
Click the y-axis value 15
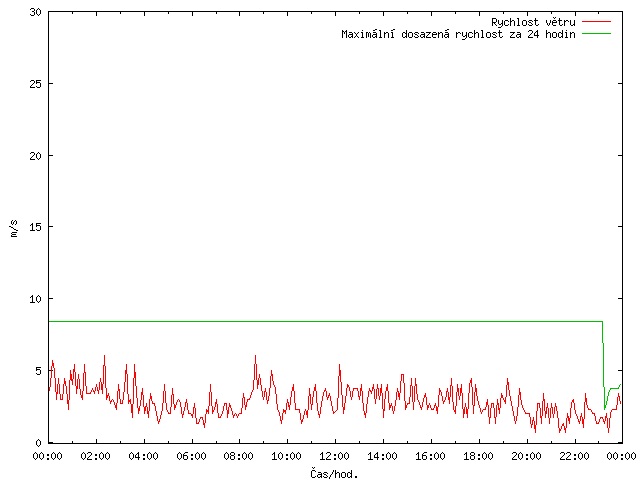tap(36, 227)
